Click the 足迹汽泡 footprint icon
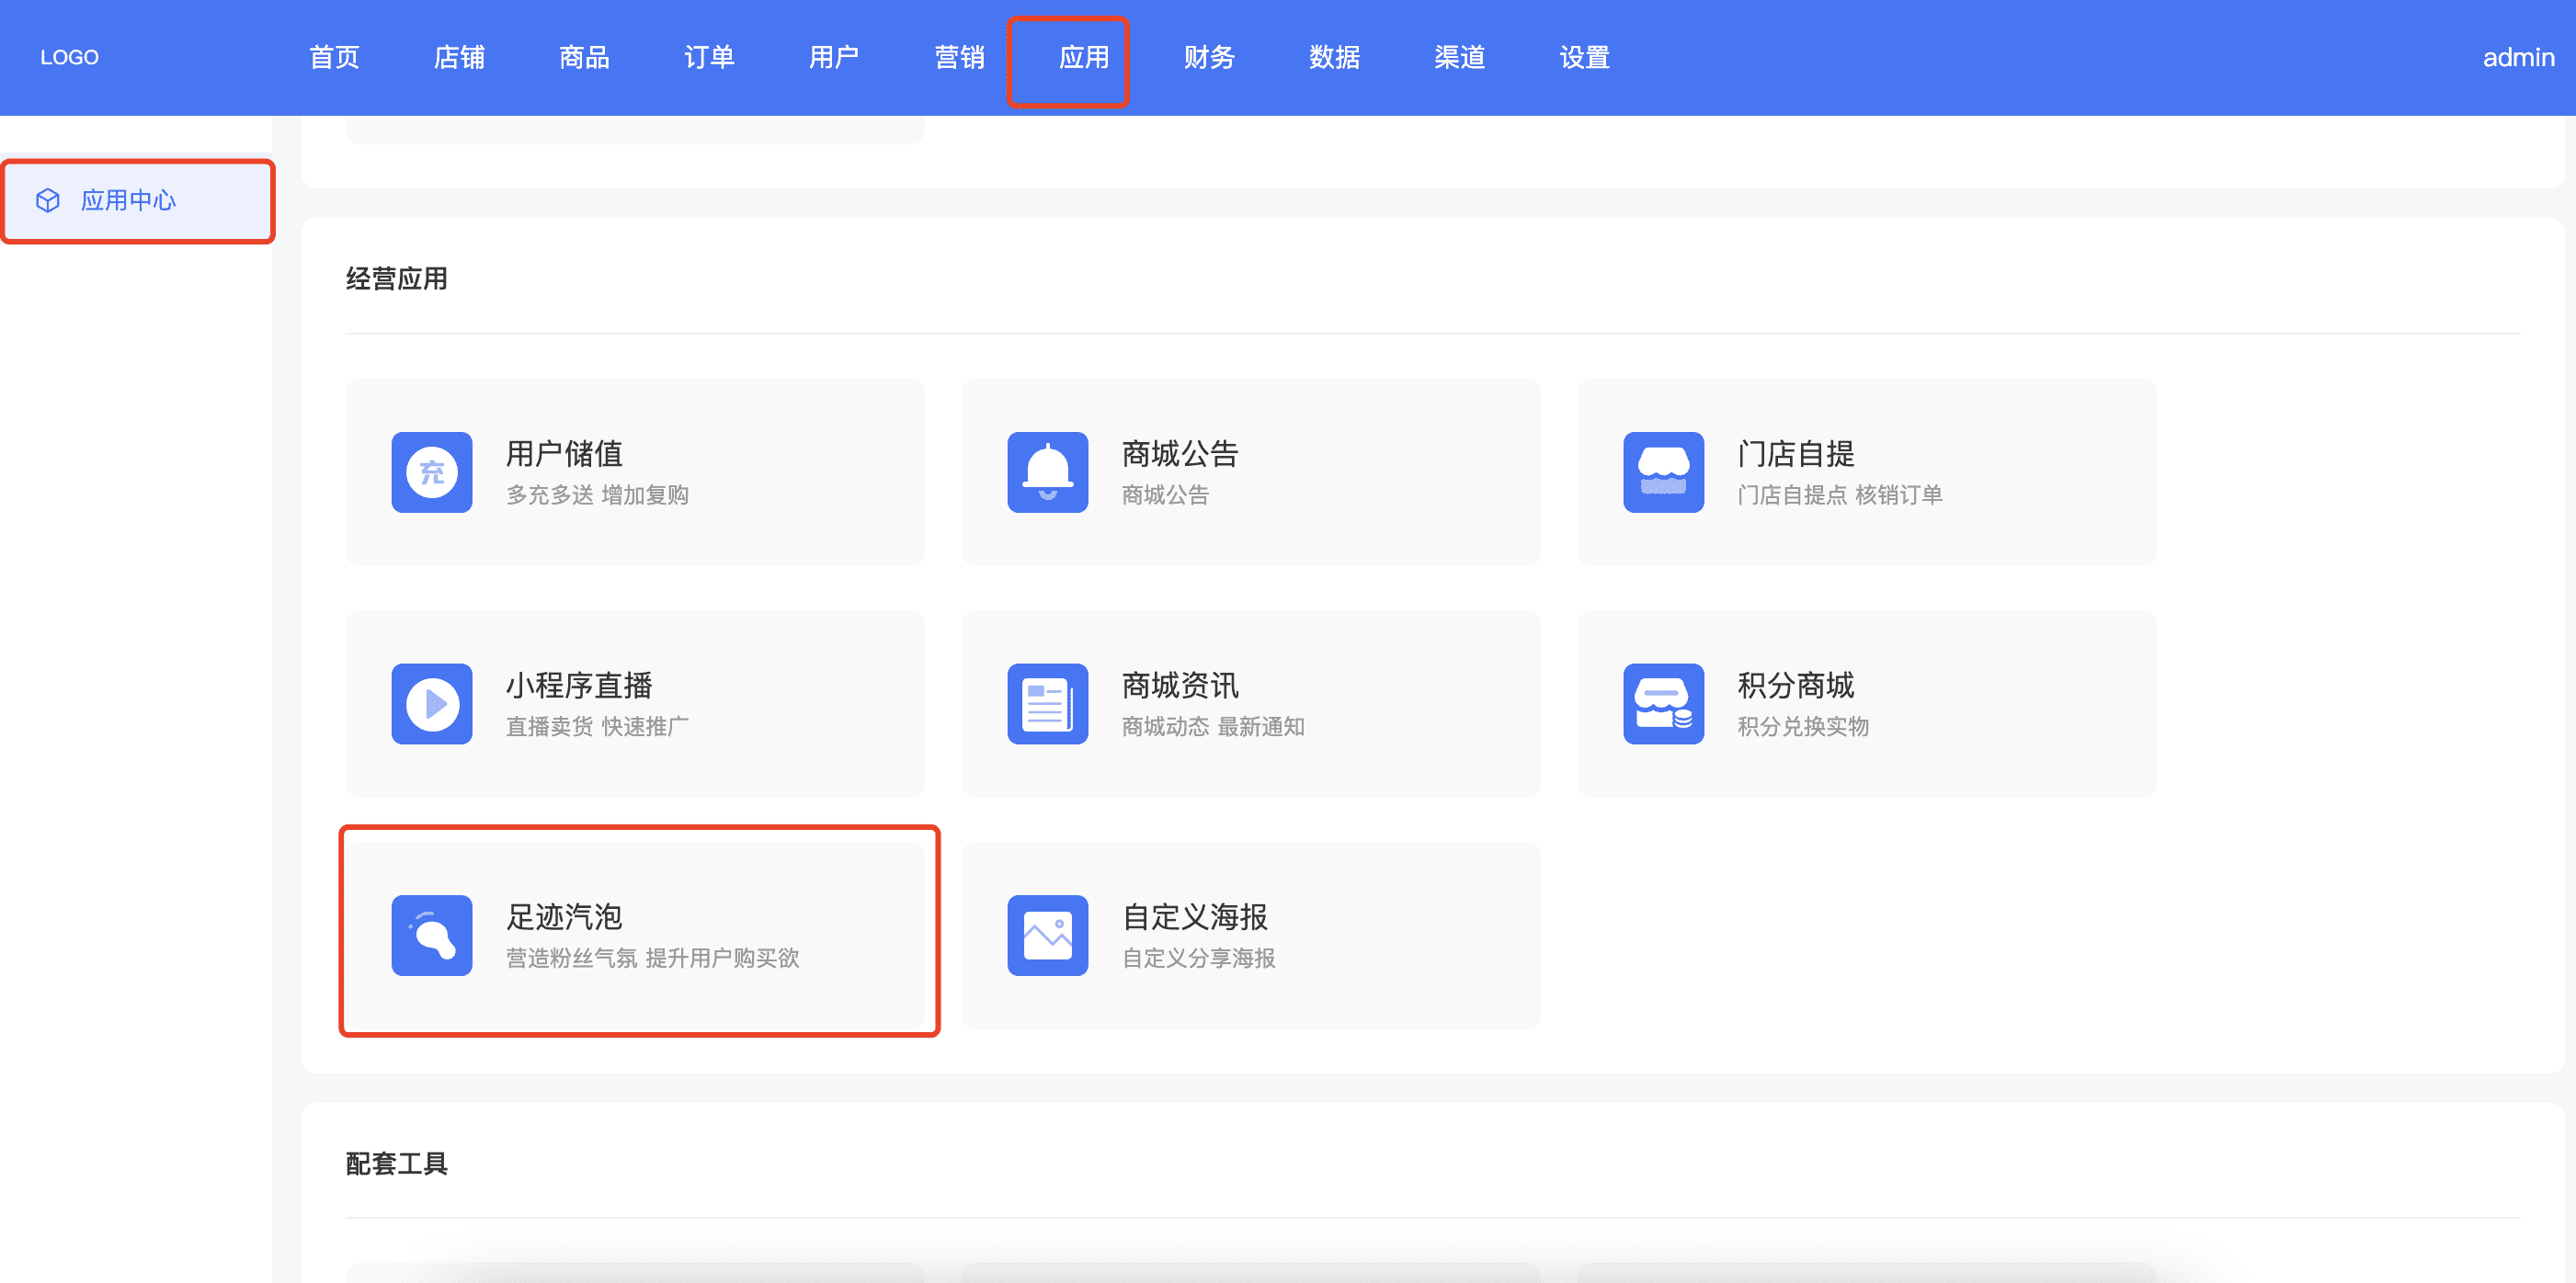 tap(431, 935)
